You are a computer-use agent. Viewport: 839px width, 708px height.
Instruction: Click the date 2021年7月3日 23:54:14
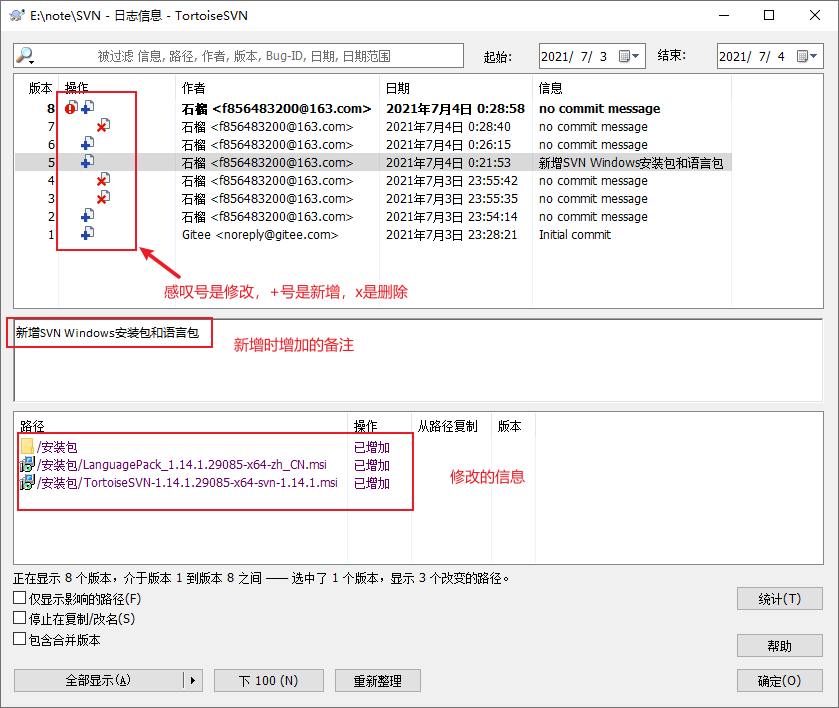452,217
